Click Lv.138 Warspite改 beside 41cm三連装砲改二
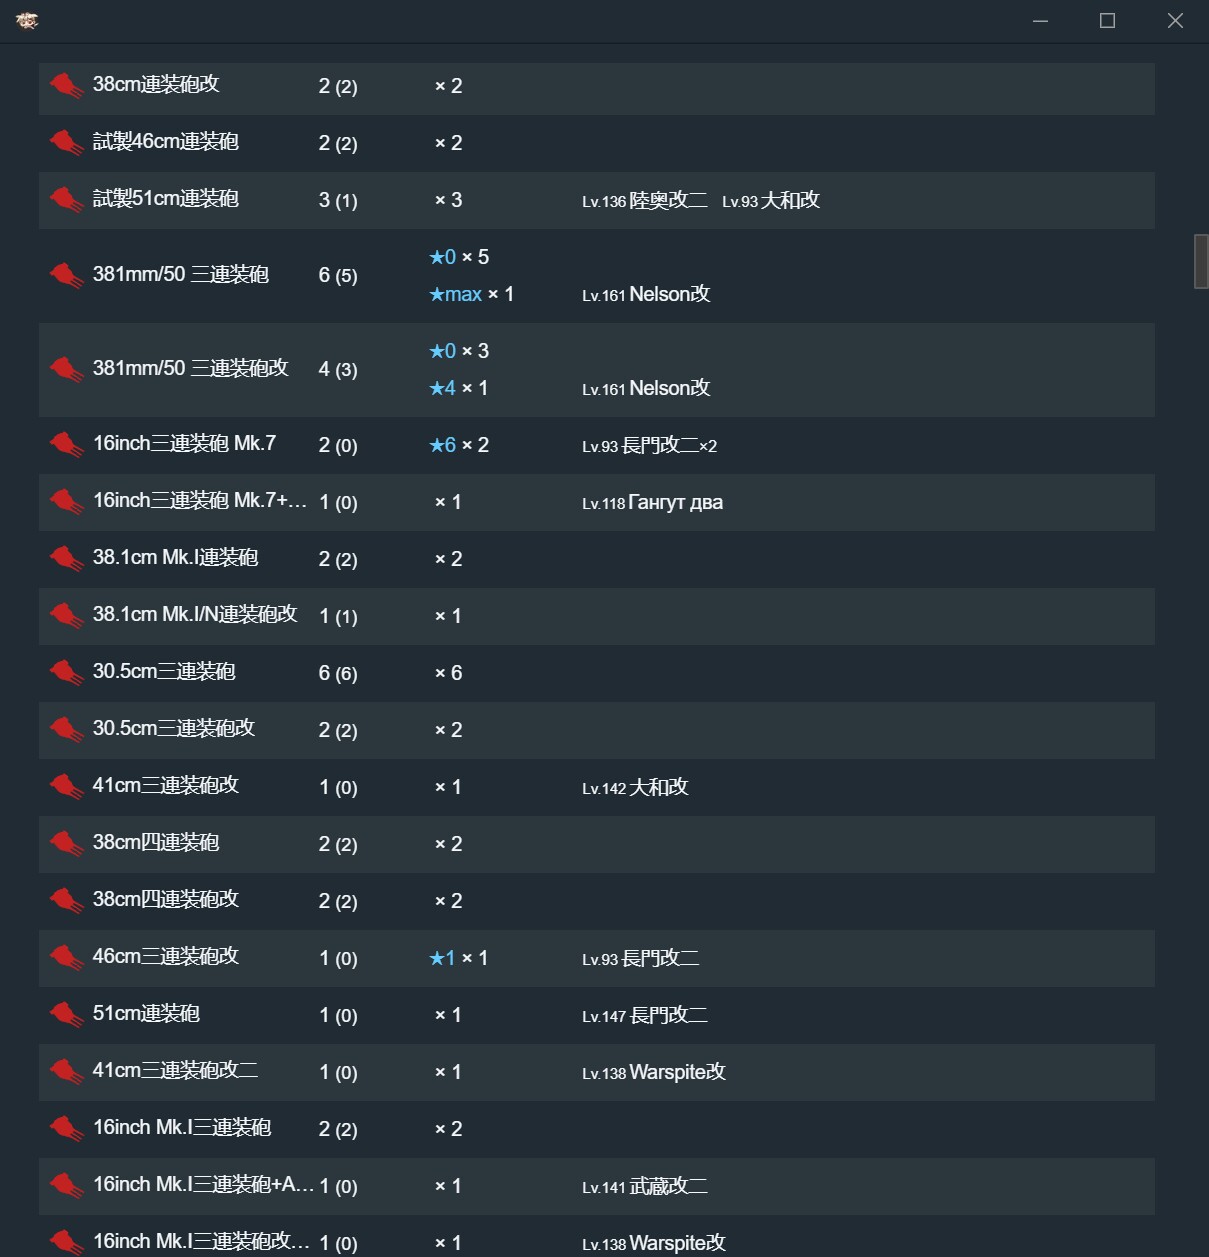 654,1072
